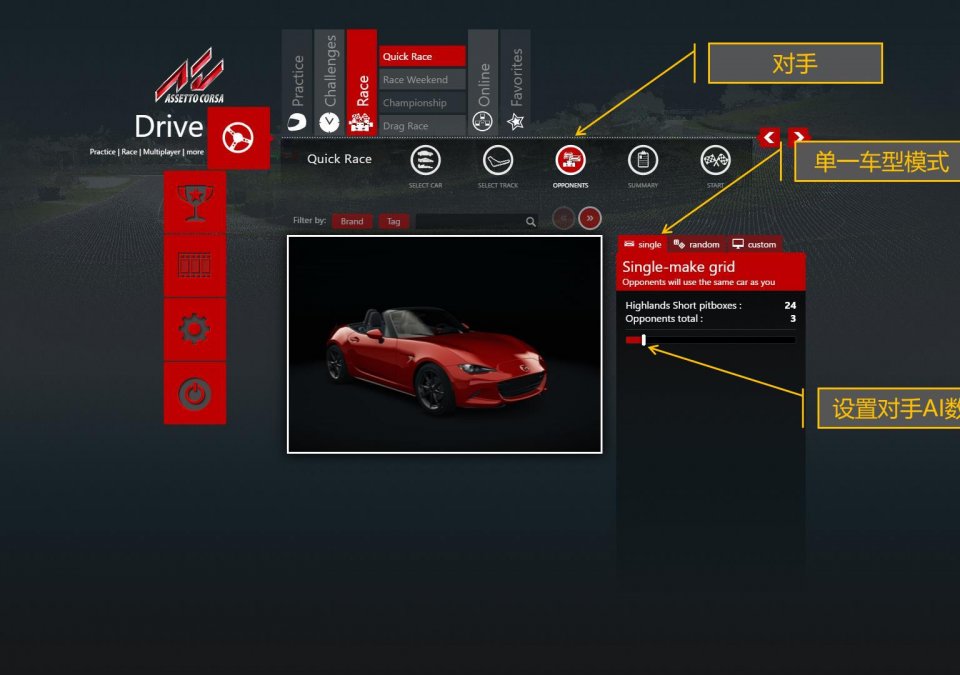The image size is (960, 675).
Task: Click the Select Track step icon
Action: pos(498,160)
